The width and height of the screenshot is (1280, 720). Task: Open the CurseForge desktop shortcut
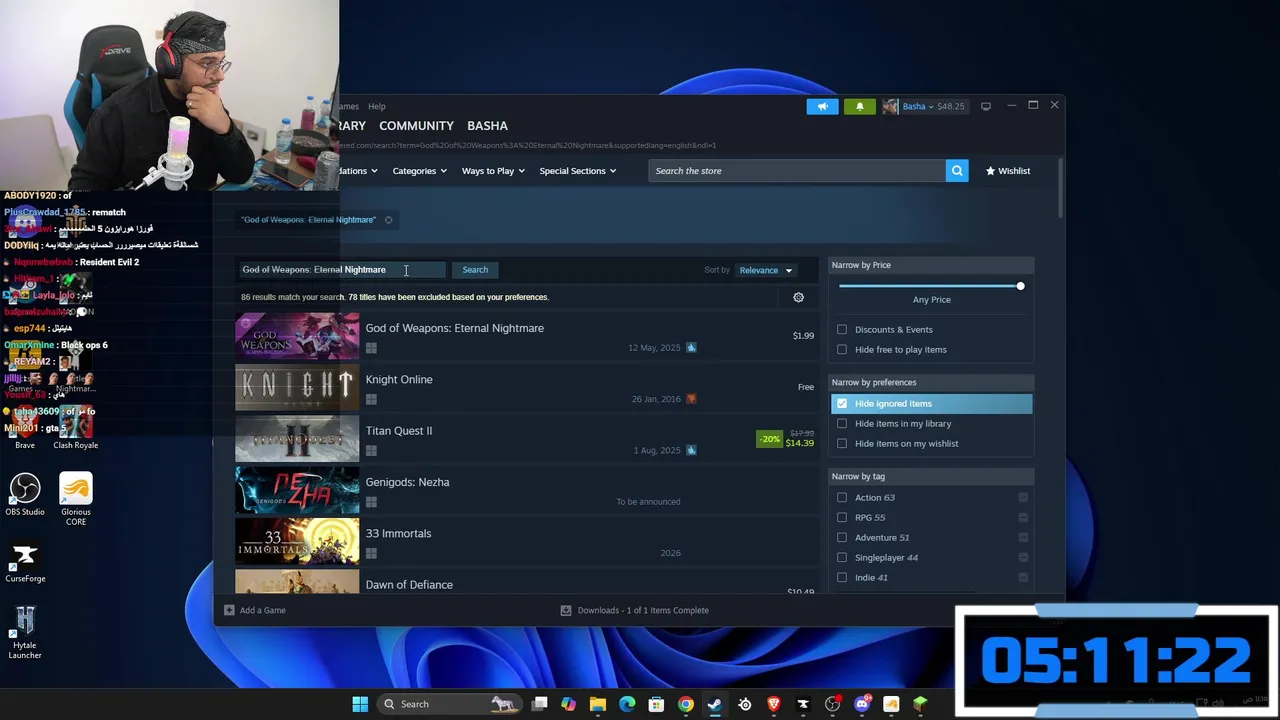click(x=25, y=562)
